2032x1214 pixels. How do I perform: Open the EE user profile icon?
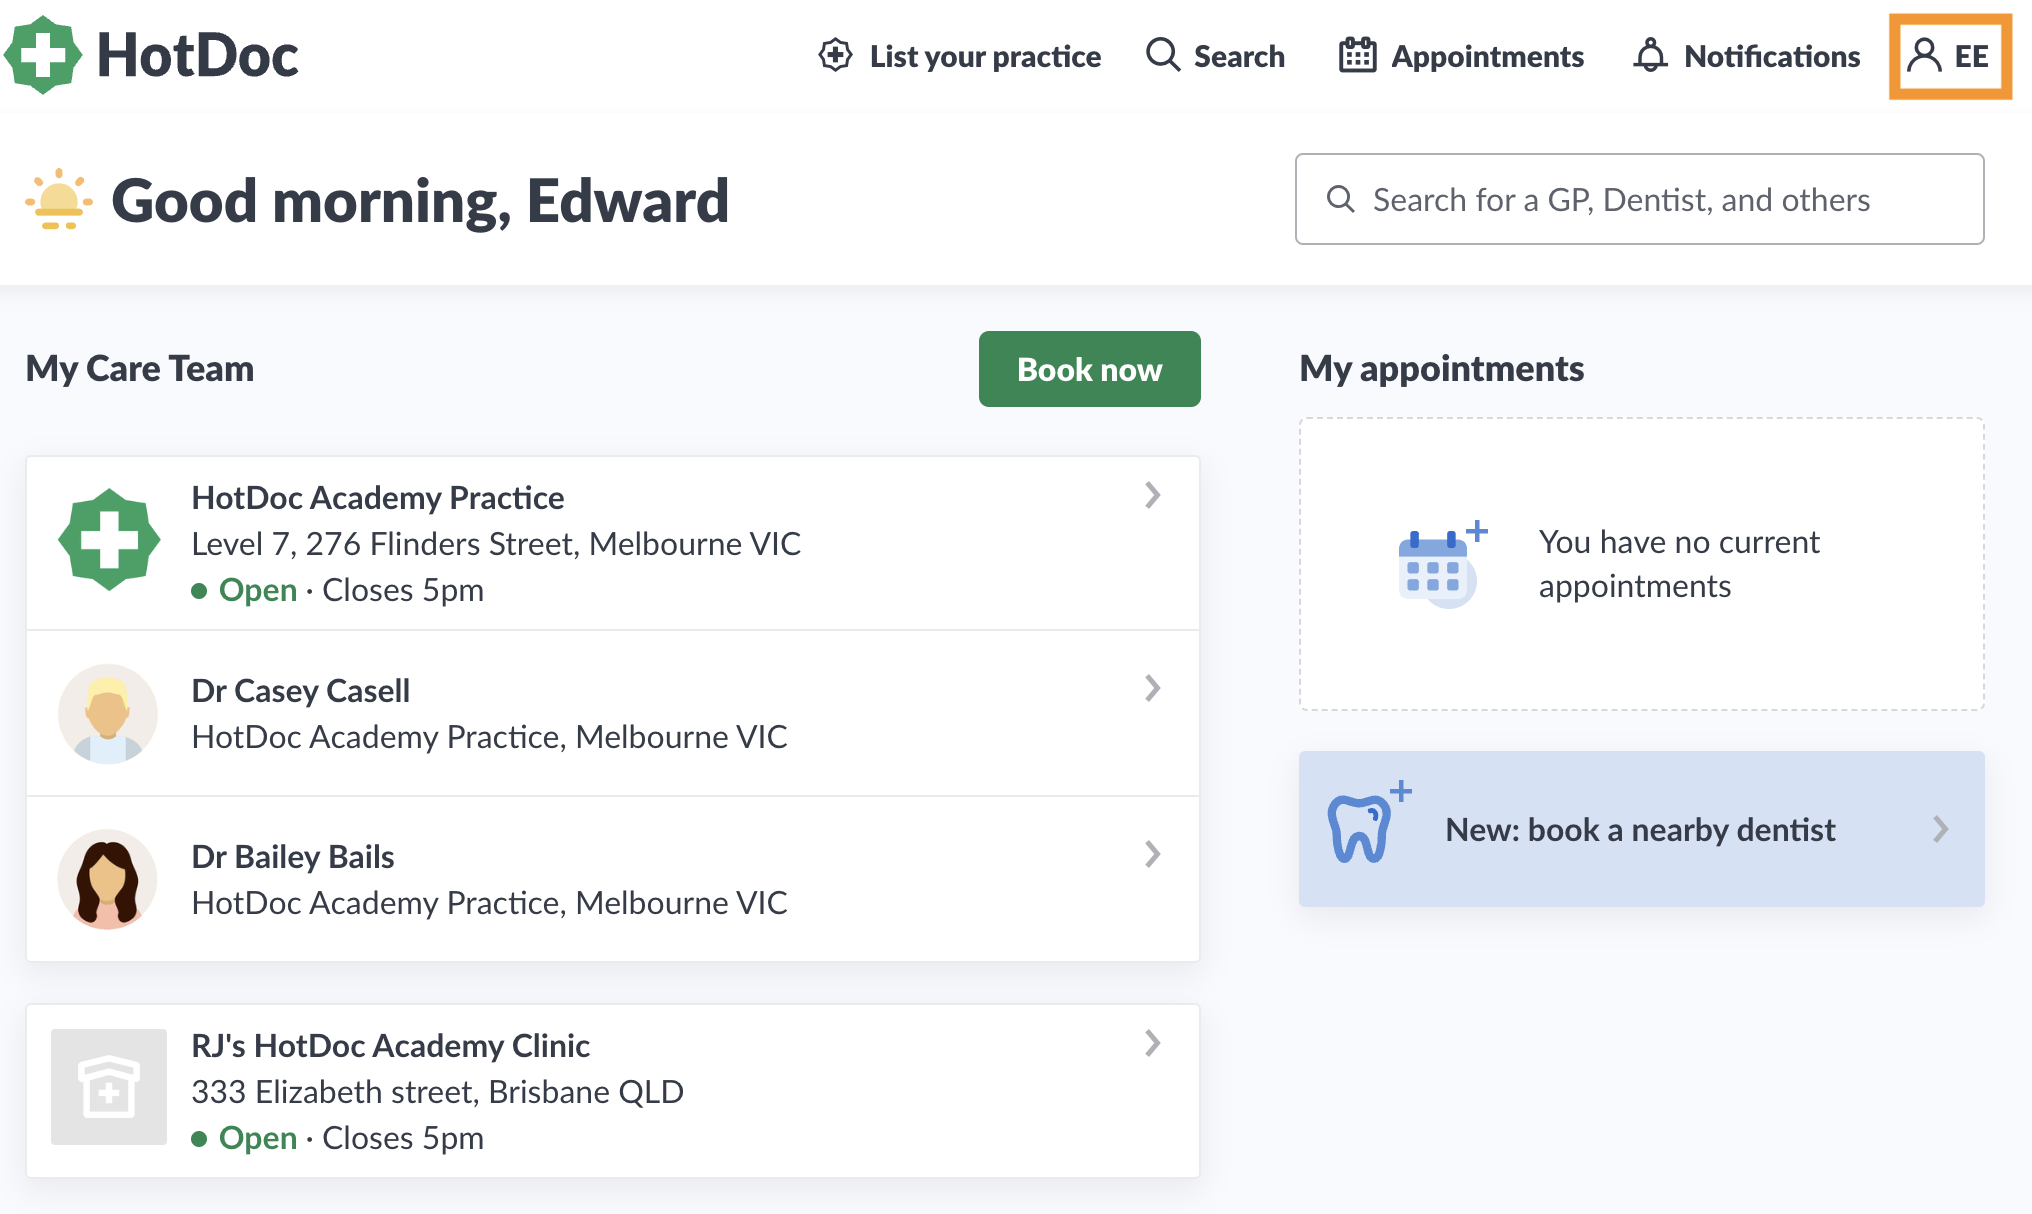(1924, 56)
